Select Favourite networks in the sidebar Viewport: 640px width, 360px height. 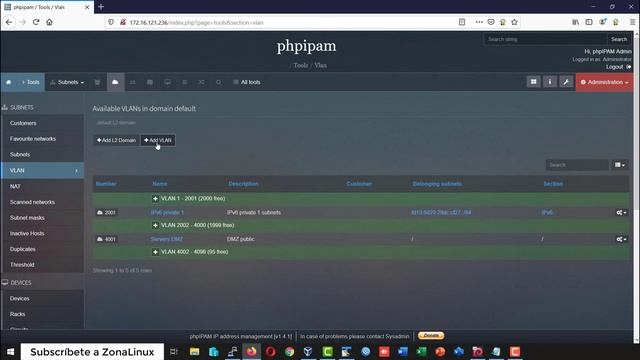coord(42,139)
